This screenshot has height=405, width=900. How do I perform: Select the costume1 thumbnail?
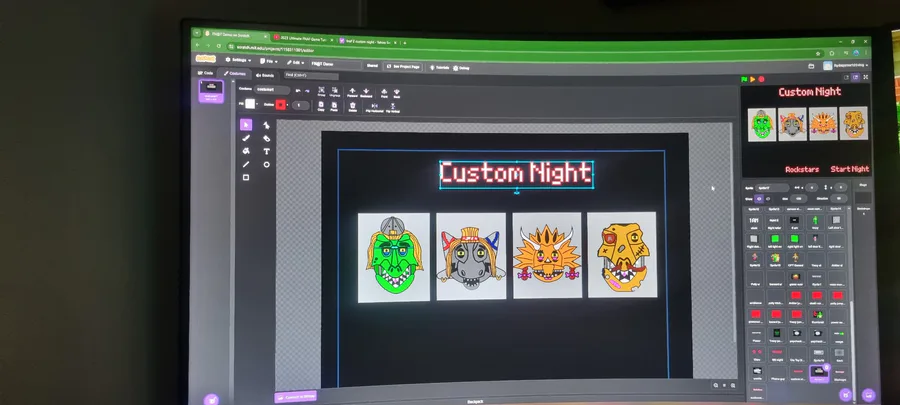[x=211, y=91]
